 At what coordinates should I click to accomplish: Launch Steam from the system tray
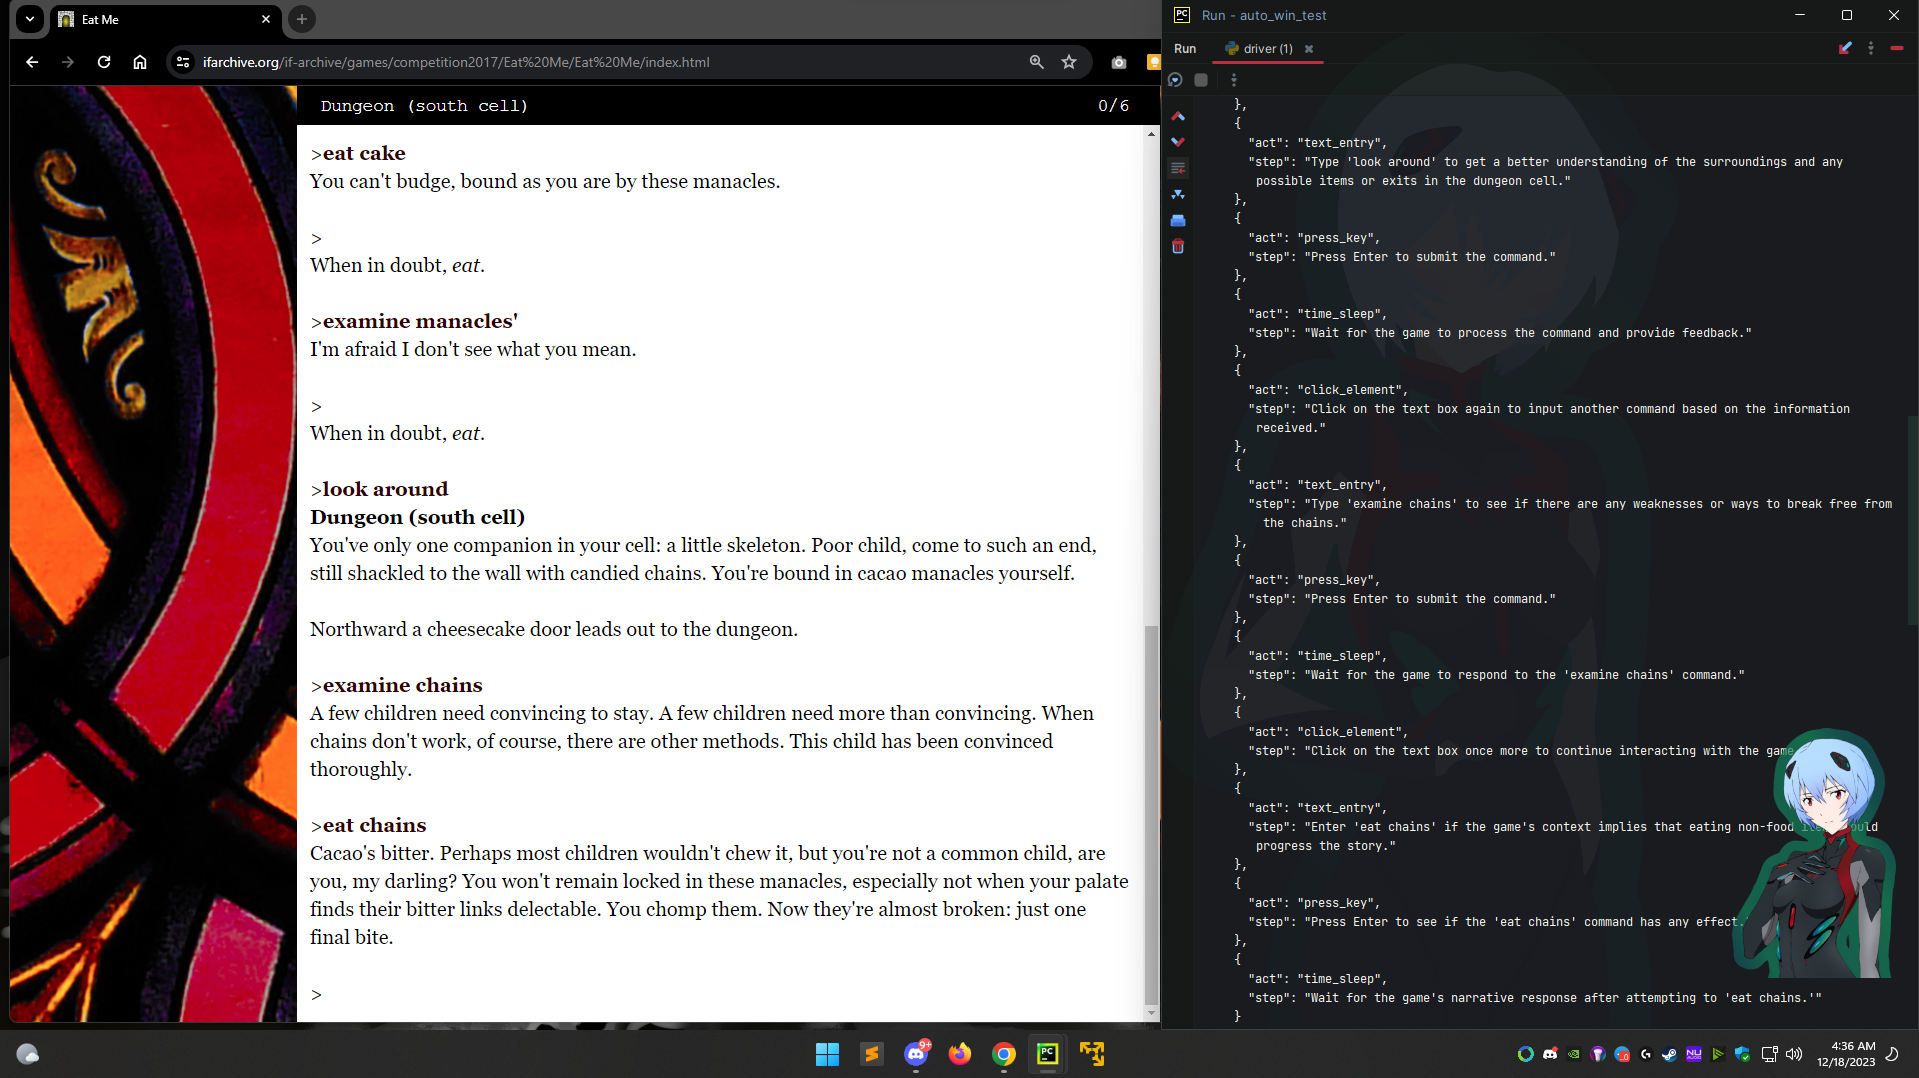[1669, 1054]
